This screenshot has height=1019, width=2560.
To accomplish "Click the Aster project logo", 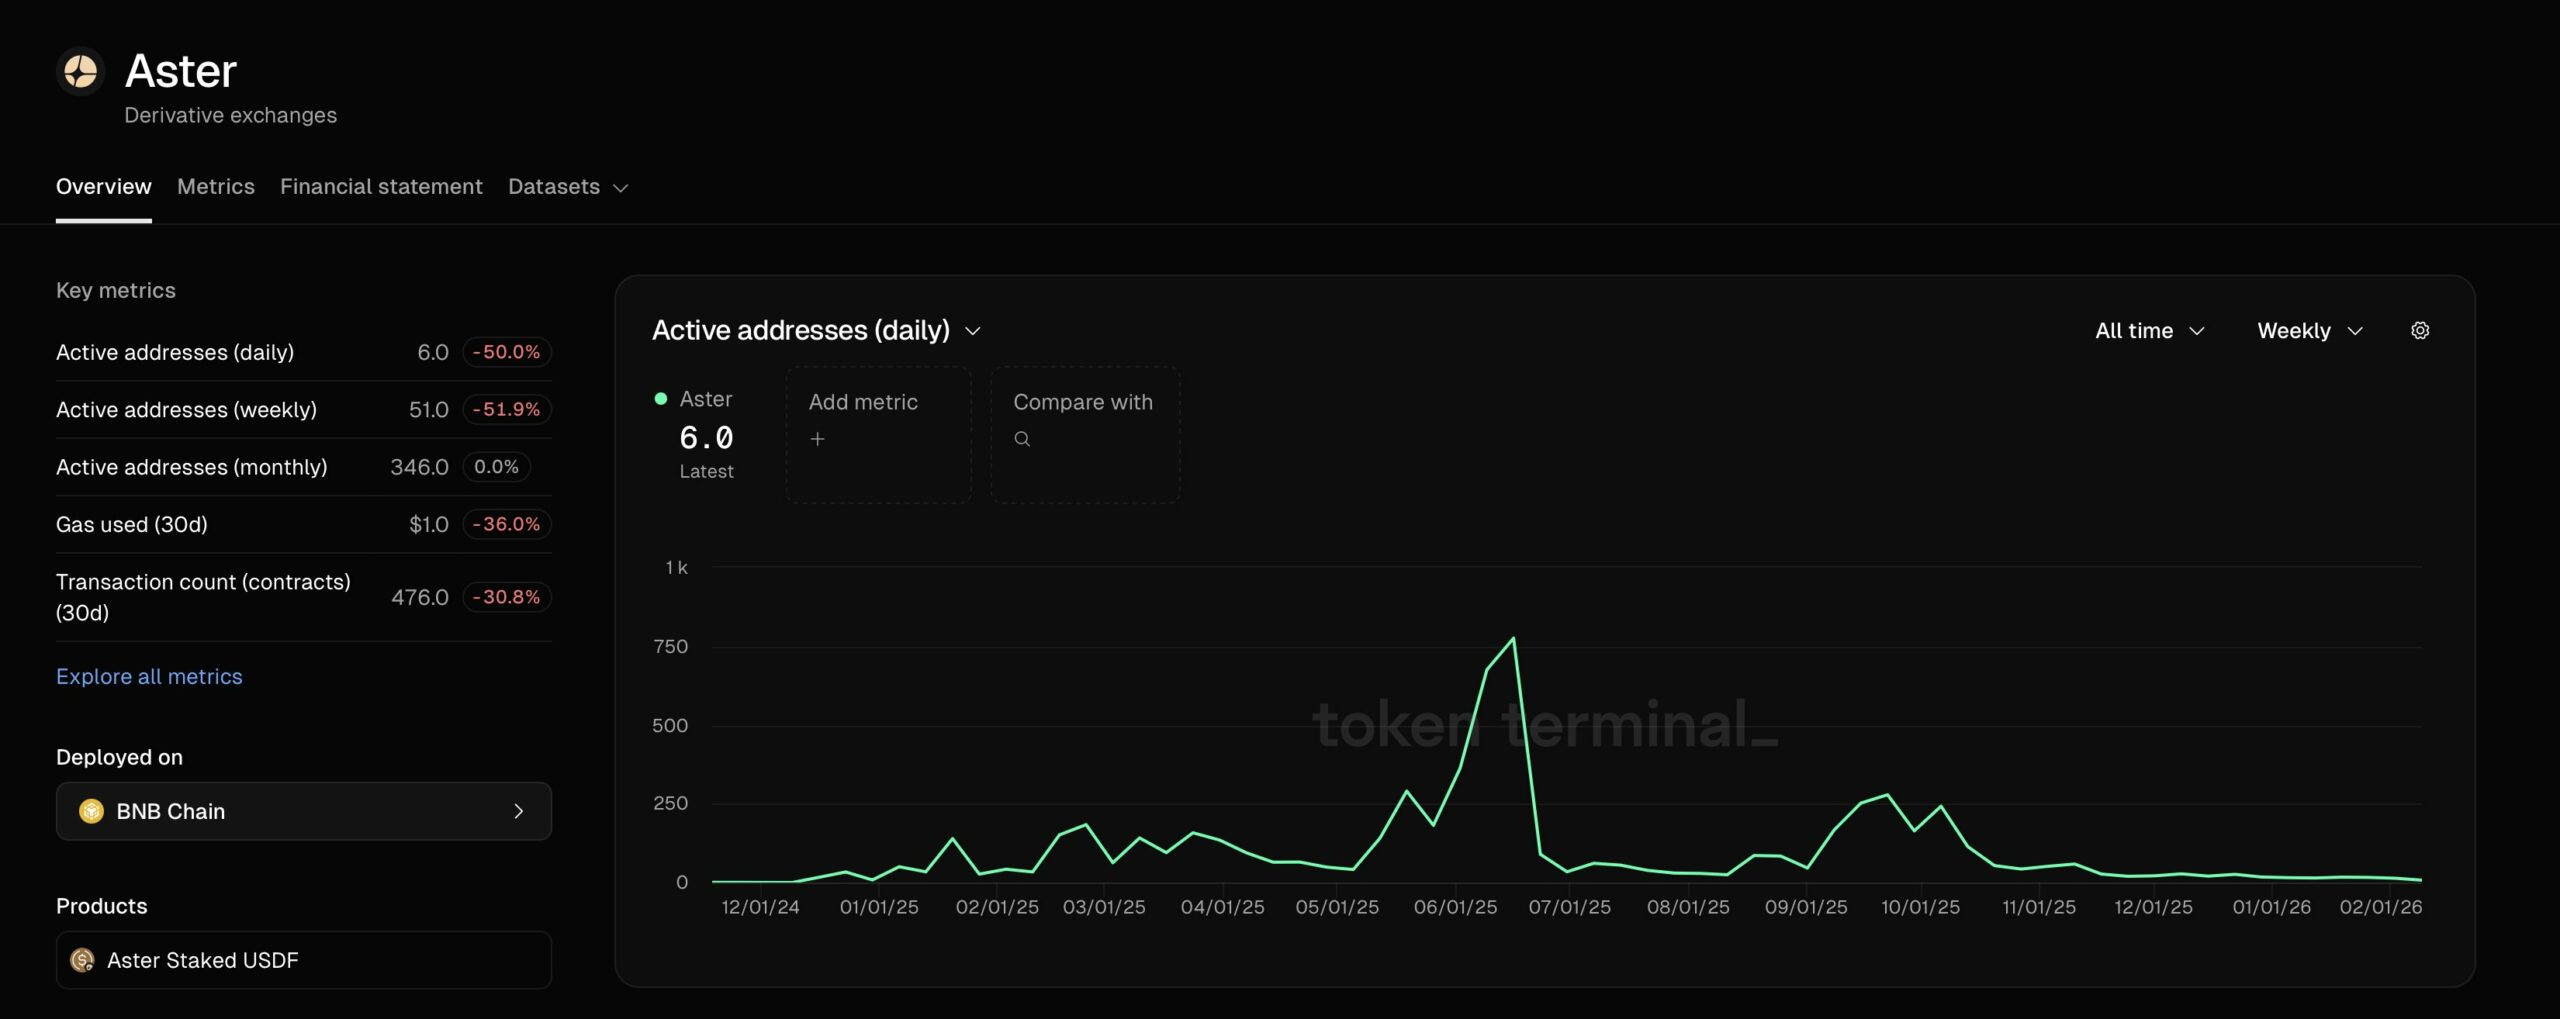I will point(81,70).
